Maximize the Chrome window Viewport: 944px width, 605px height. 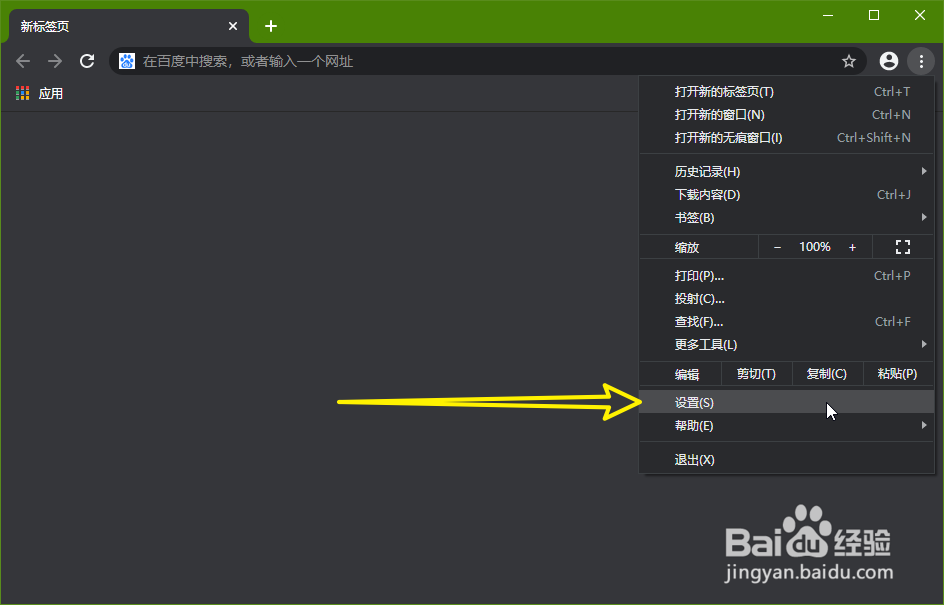point(874,15)
